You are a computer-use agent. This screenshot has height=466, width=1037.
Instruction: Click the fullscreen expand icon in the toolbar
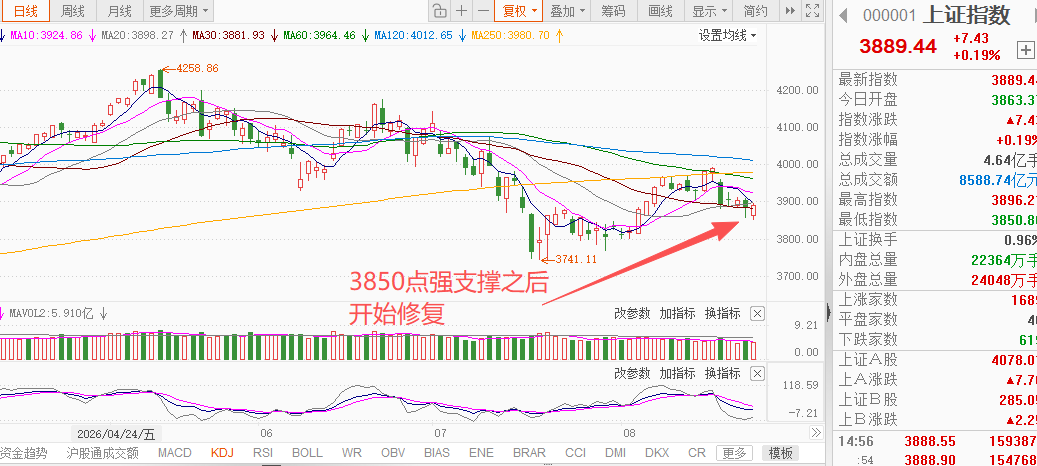click(813, 11)
